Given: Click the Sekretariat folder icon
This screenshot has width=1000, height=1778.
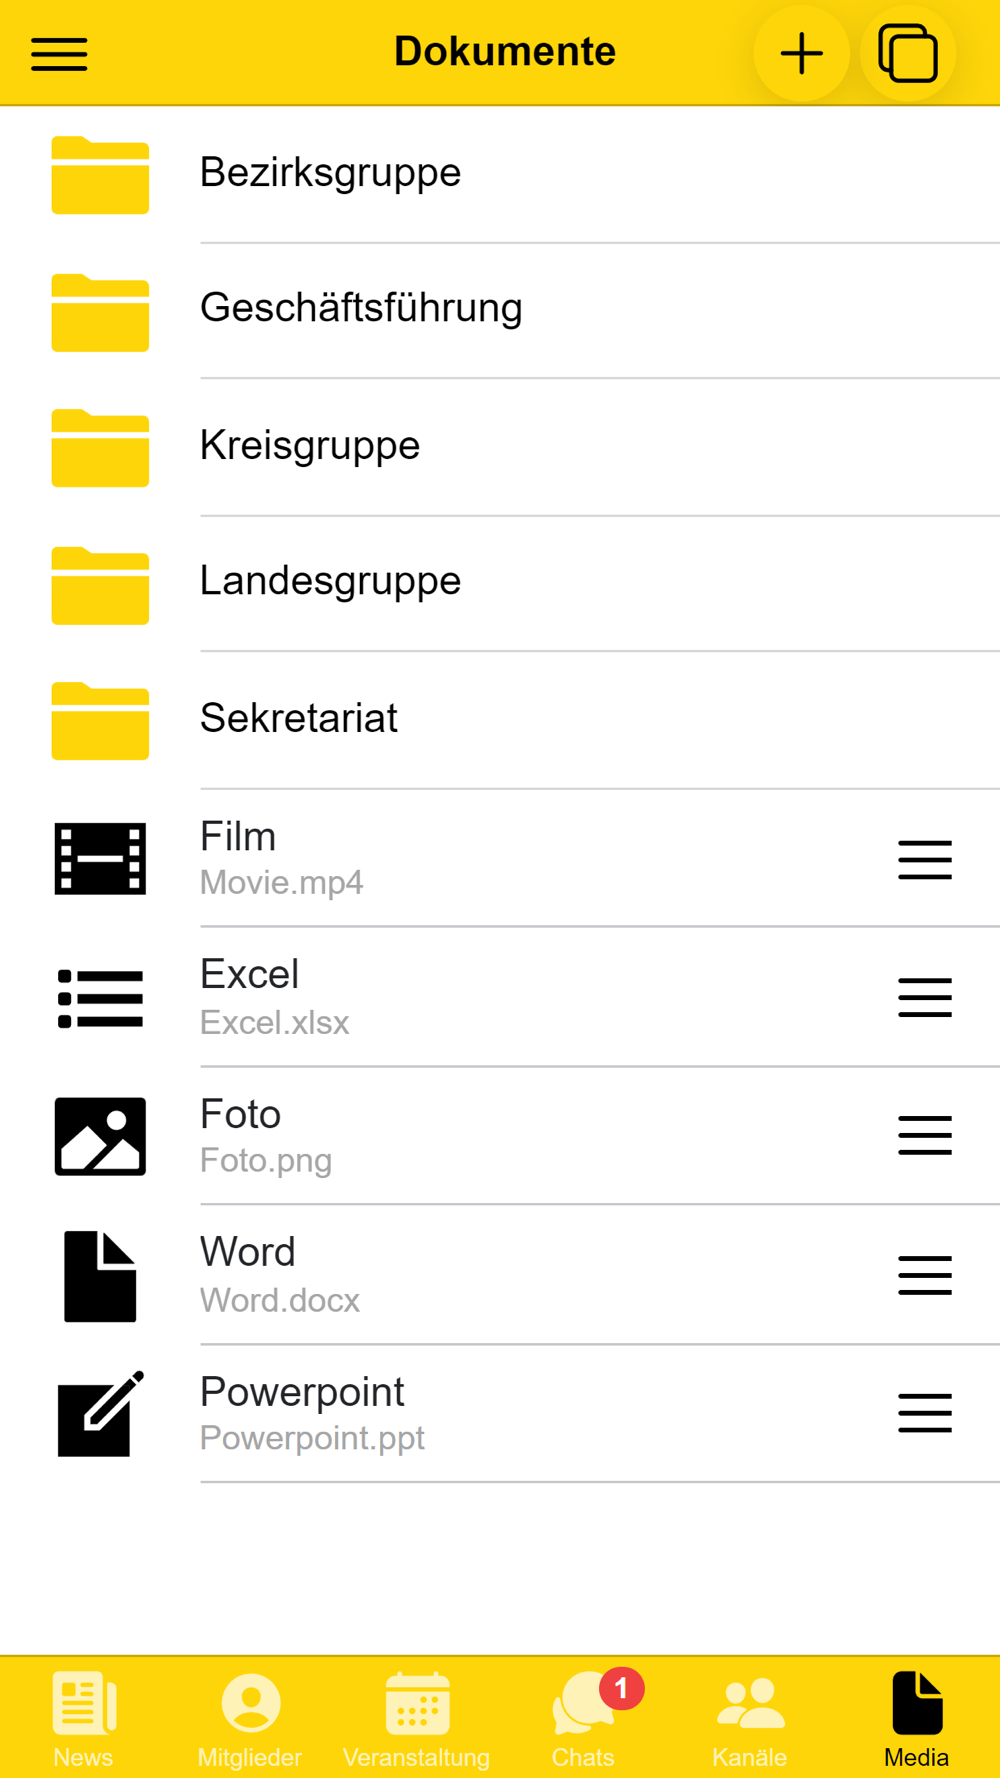Looking at the screenshot, I should click(x=100, y=721).
